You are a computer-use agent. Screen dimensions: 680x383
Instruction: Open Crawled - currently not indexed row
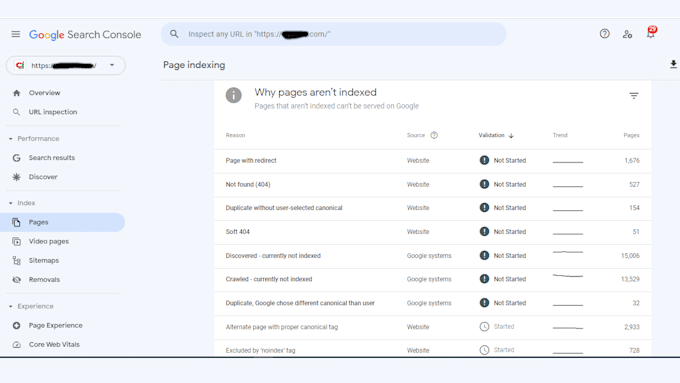432,279
